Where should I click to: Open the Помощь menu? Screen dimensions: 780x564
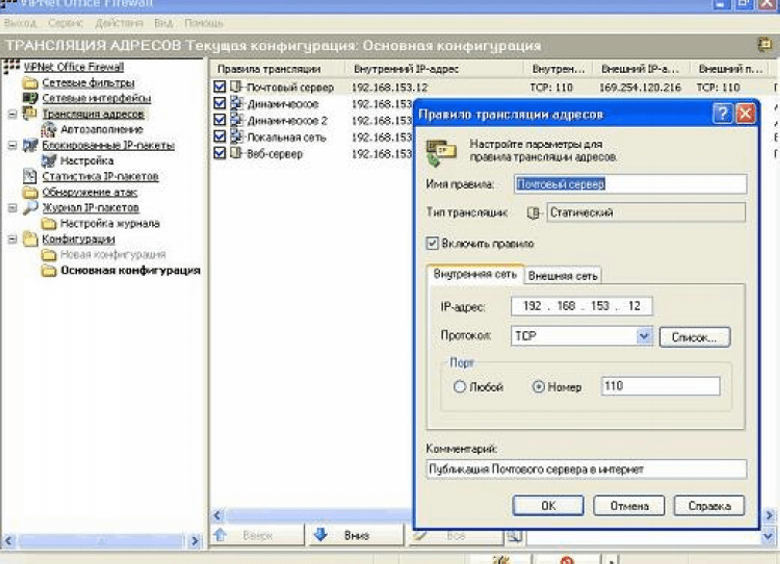pos(203,23)
